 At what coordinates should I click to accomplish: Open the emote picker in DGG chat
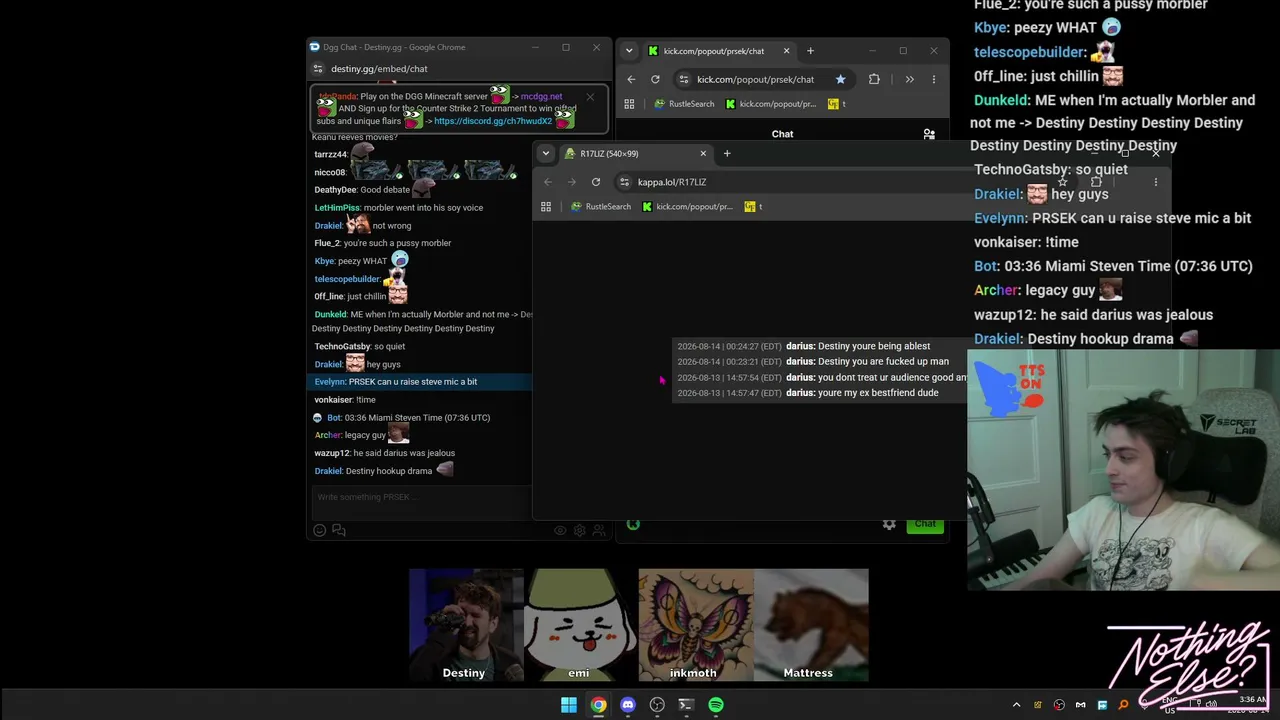coord(320,530)
